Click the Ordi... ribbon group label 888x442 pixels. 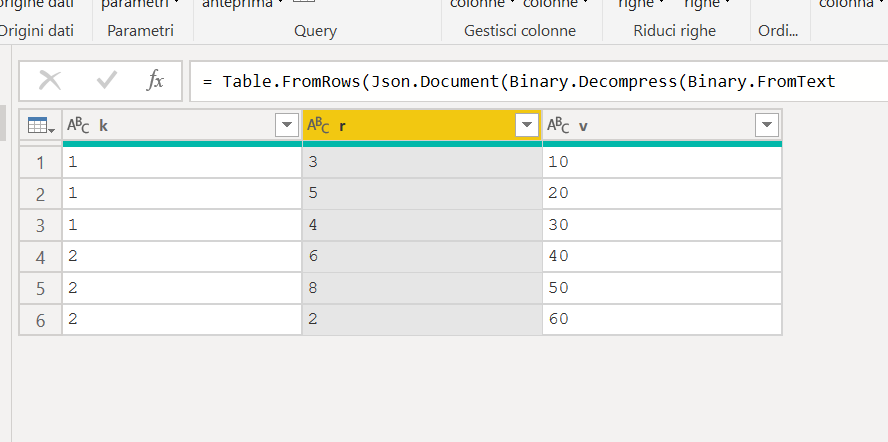point(778,31)
